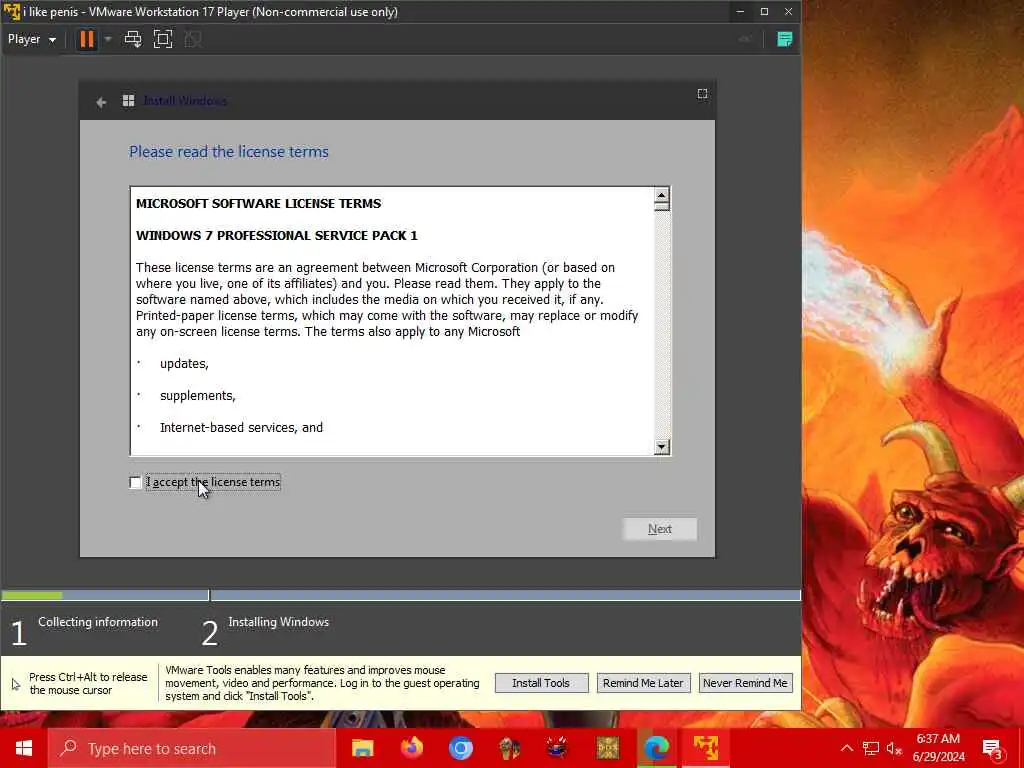The image size is (1024, 768).
Task: Click the 'updates,' bullet item
Action: click(x=184, y=364)
